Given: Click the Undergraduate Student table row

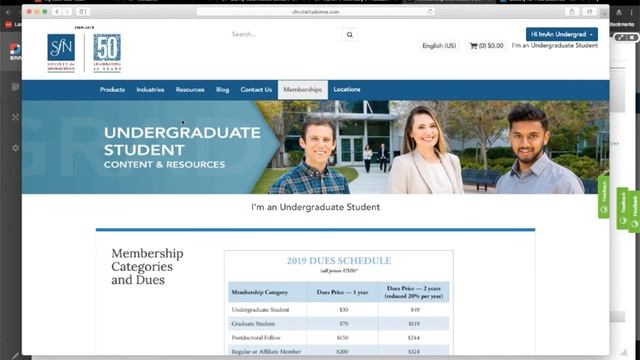Looking at the screenshot, I should pyautogui.click(x=339, y=310).
